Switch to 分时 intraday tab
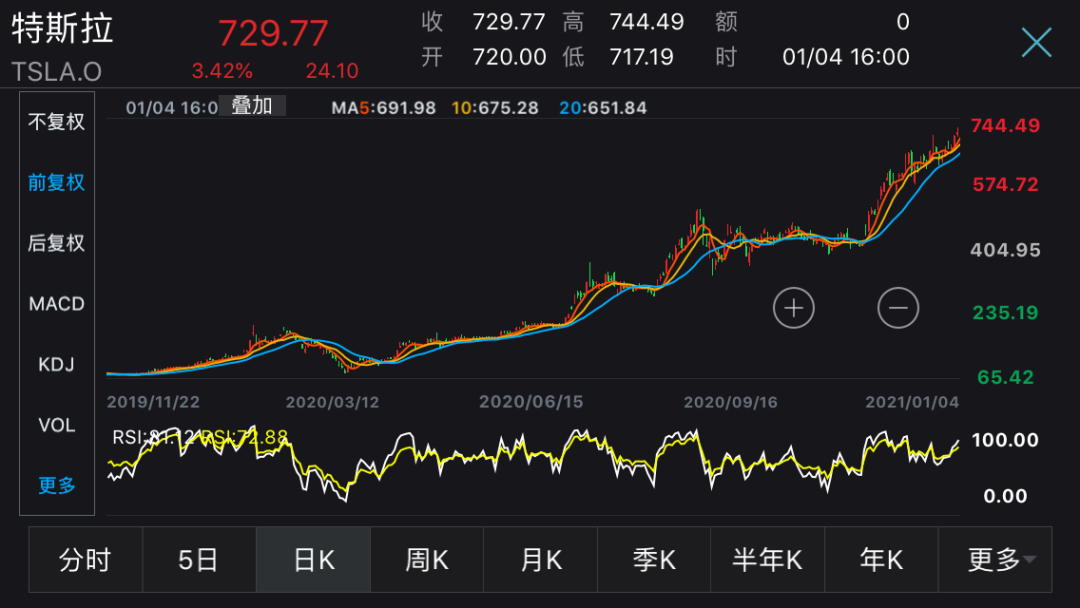1080x608 pixels. 85,560
